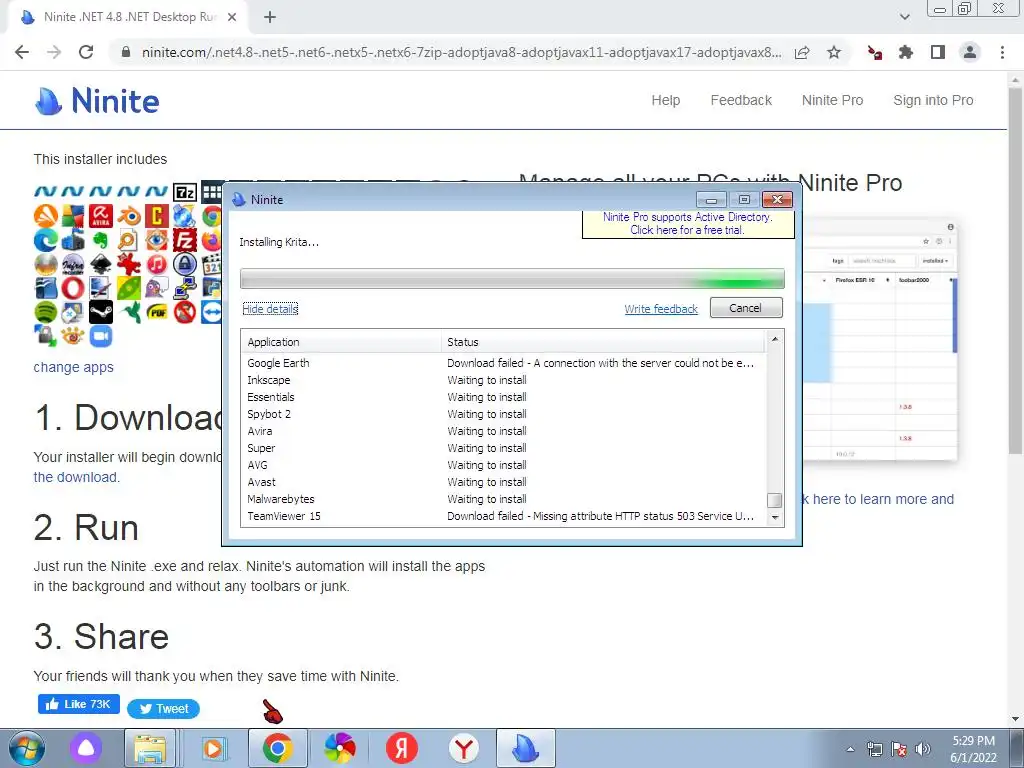Click the OpenOffice icon
Screen dimensions: 1024x768
(46, 288)
